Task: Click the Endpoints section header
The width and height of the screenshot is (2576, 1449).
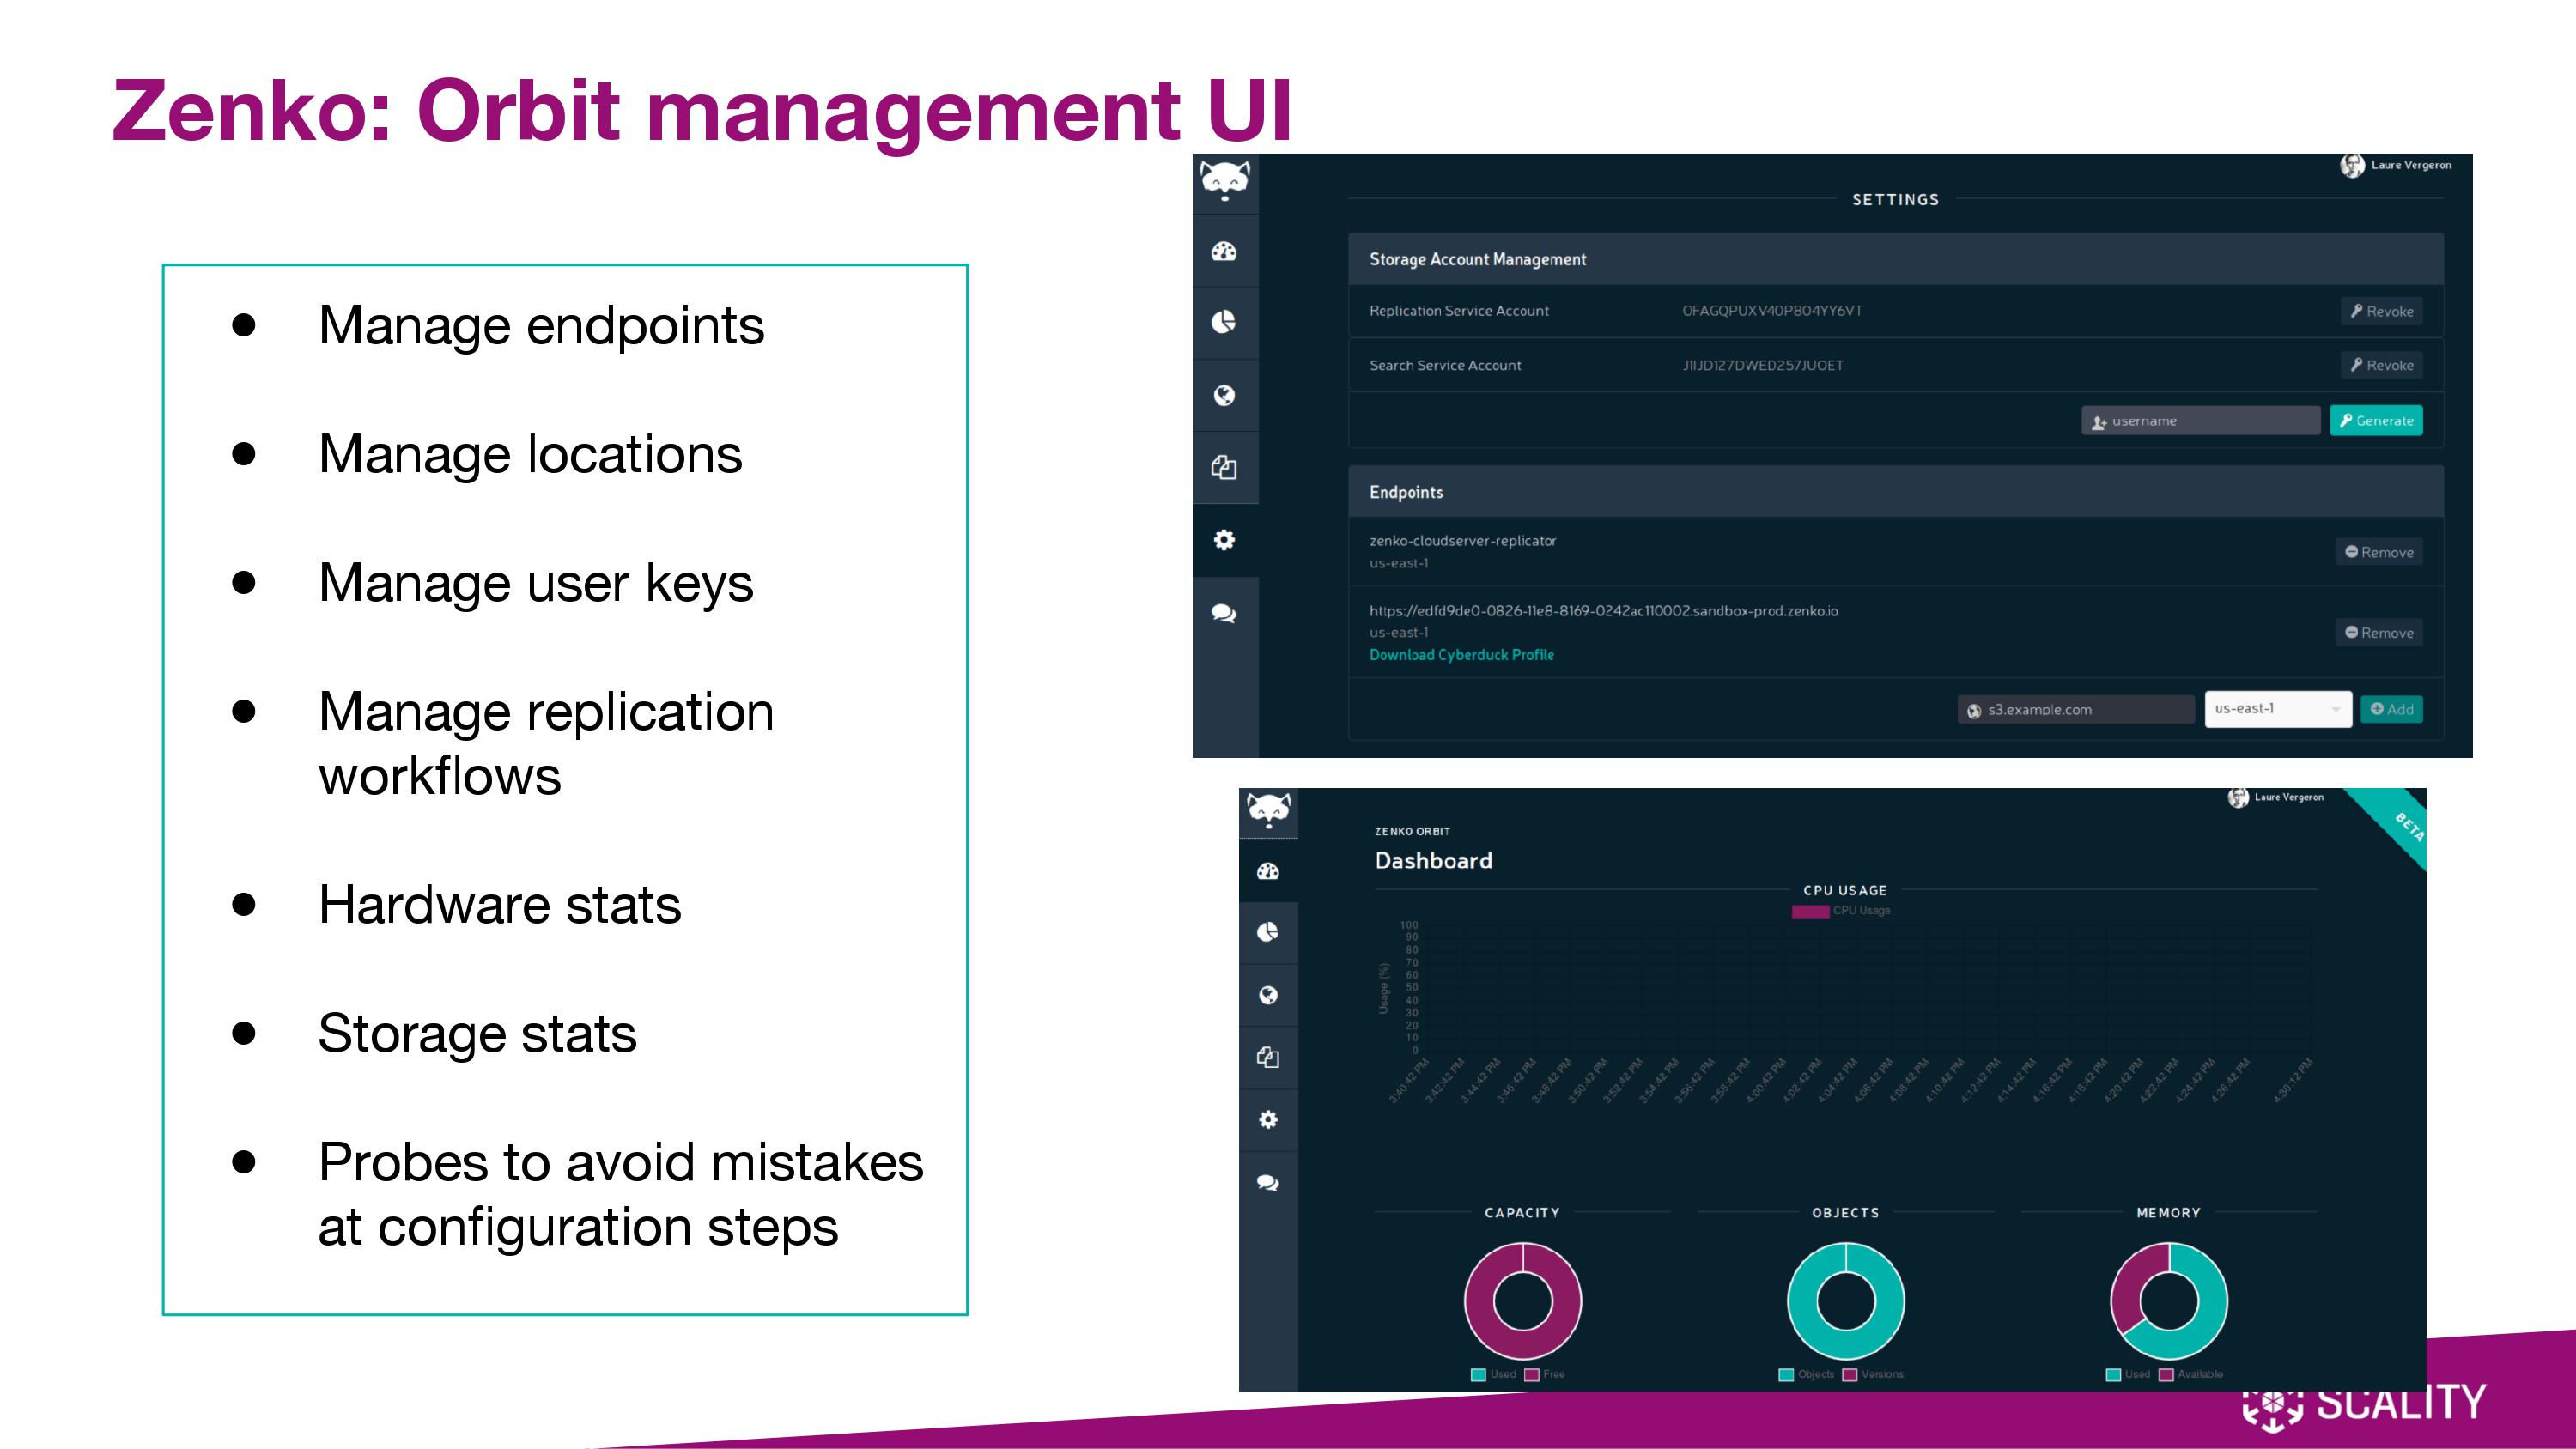Action: click(x=1896, y=492)
